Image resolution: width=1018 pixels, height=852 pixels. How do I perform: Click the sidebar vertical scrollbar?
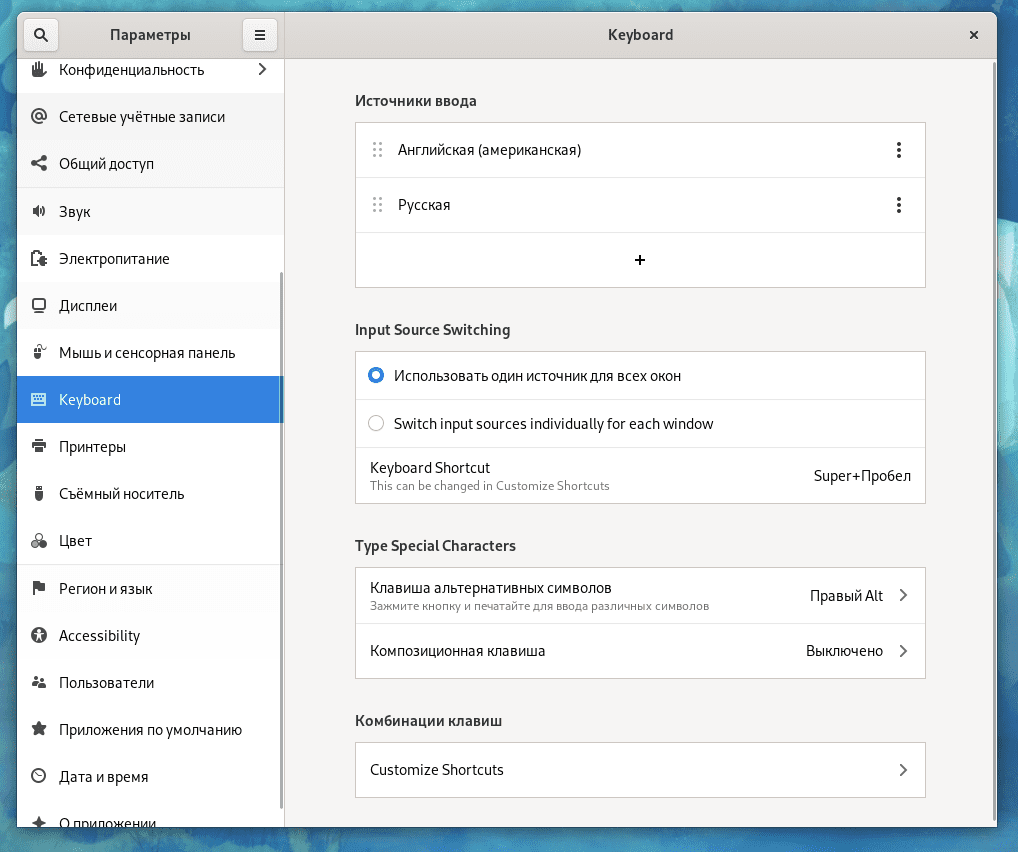[x=281, y=540]
